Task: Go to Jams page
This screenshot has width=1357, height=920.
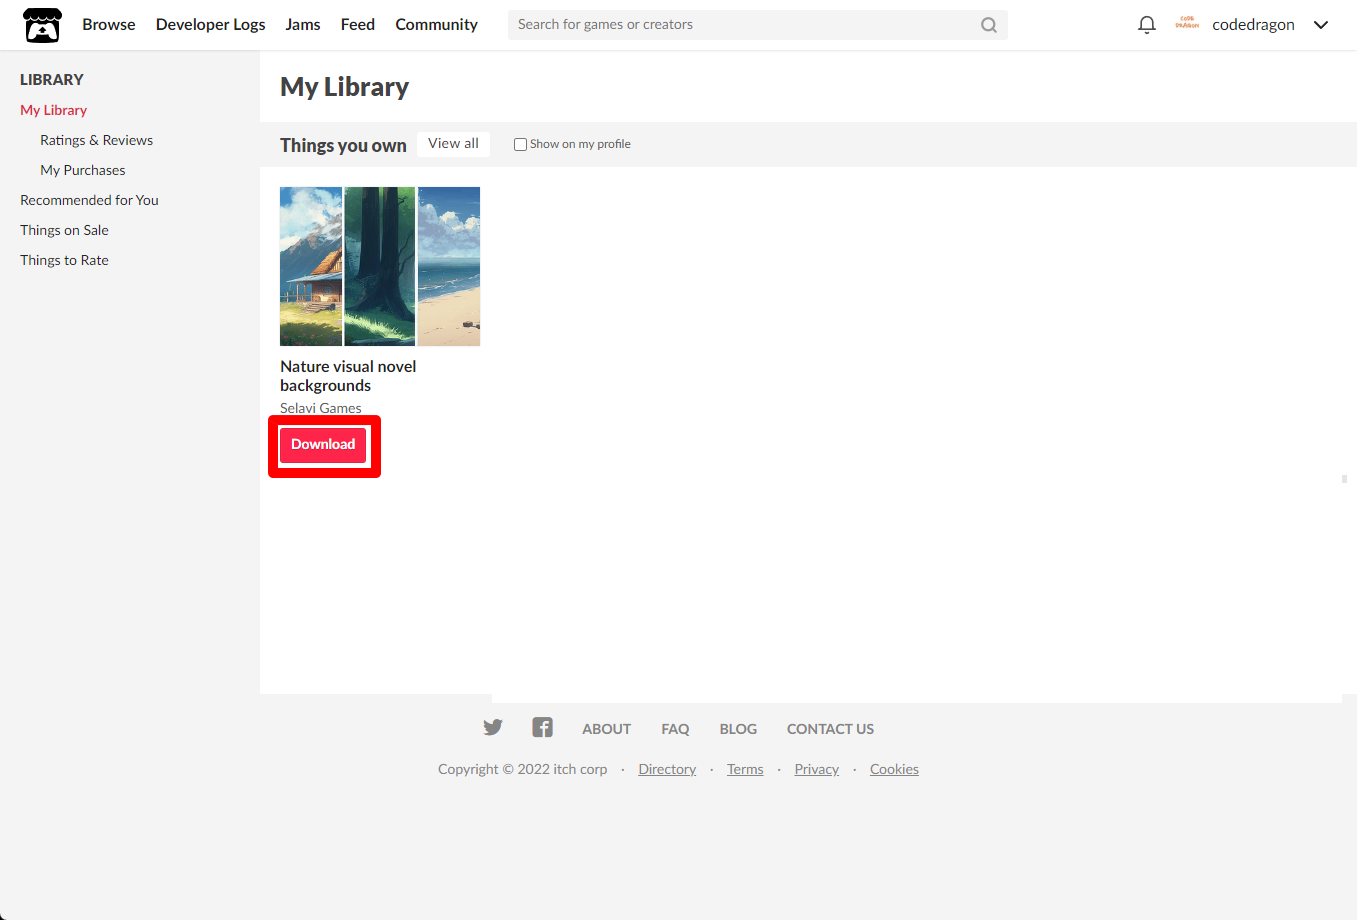Action: coord(303,24)
